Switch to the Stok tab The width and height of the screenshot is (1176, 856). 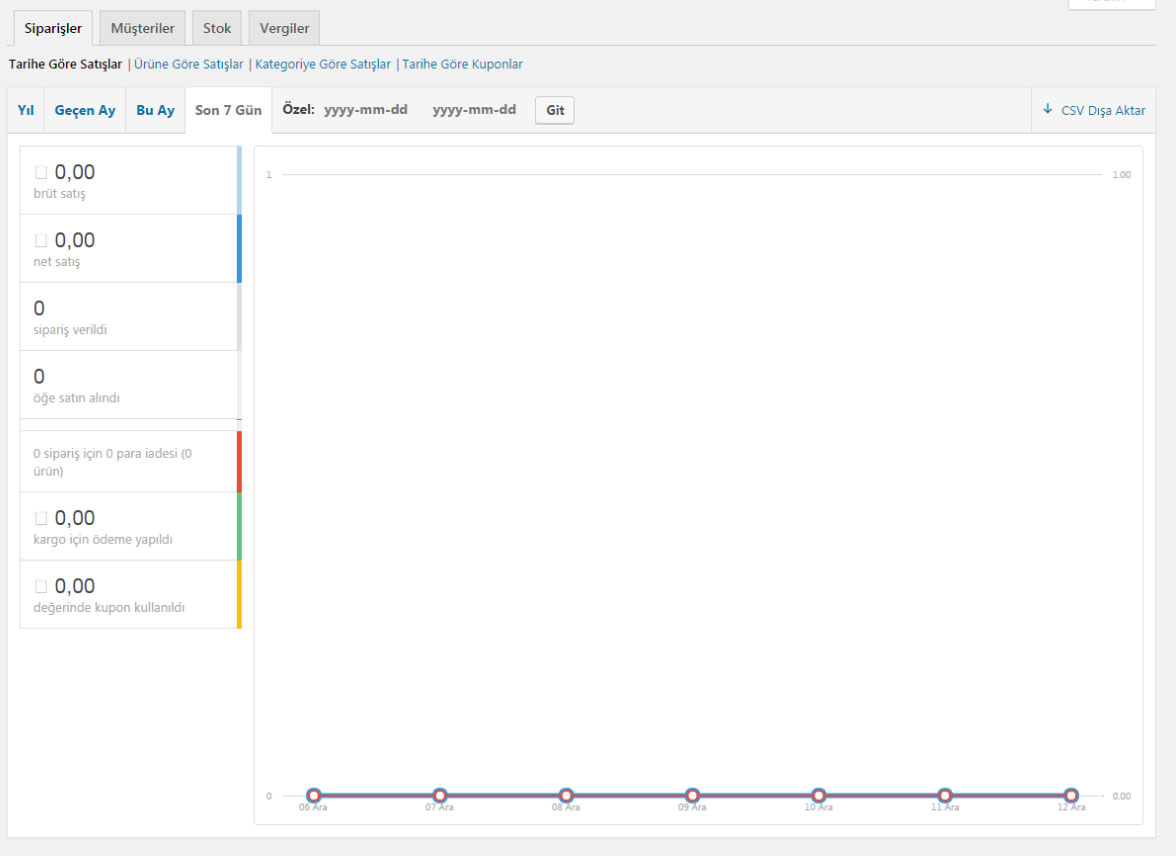pyautogui.click(x=217, y=29)
